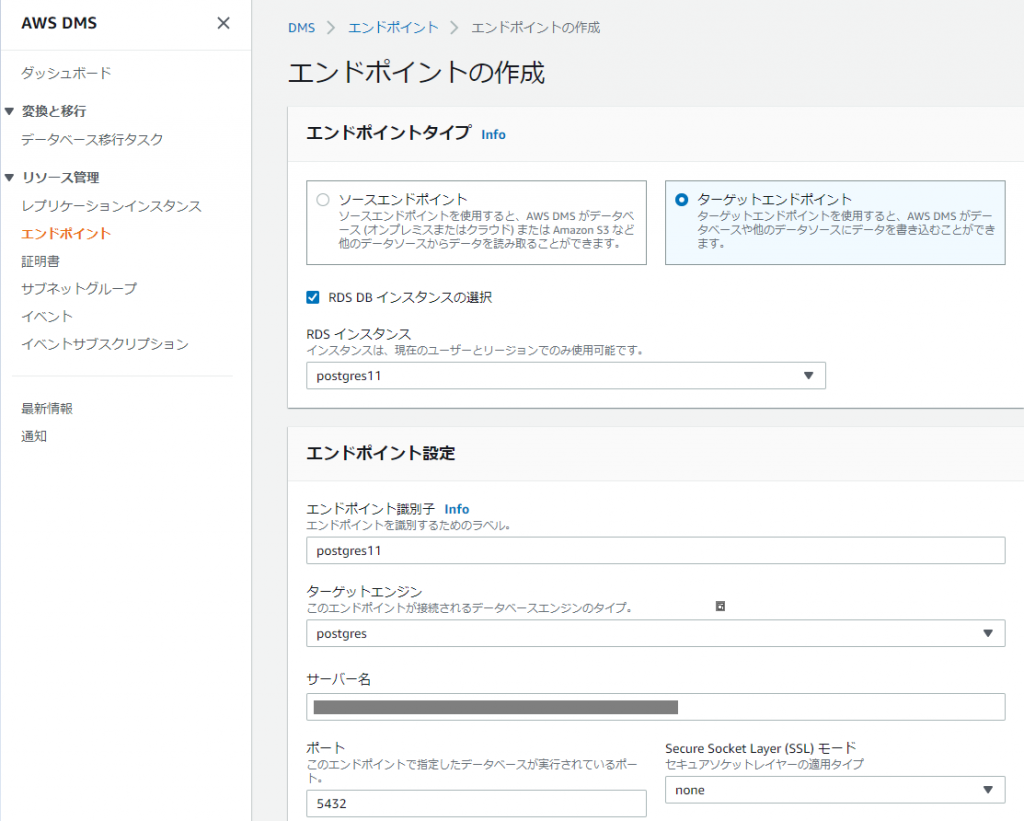1024x821 pixels.
Task: Select the ソースエンドポイント radio option
Action: [x=323, y=200]
